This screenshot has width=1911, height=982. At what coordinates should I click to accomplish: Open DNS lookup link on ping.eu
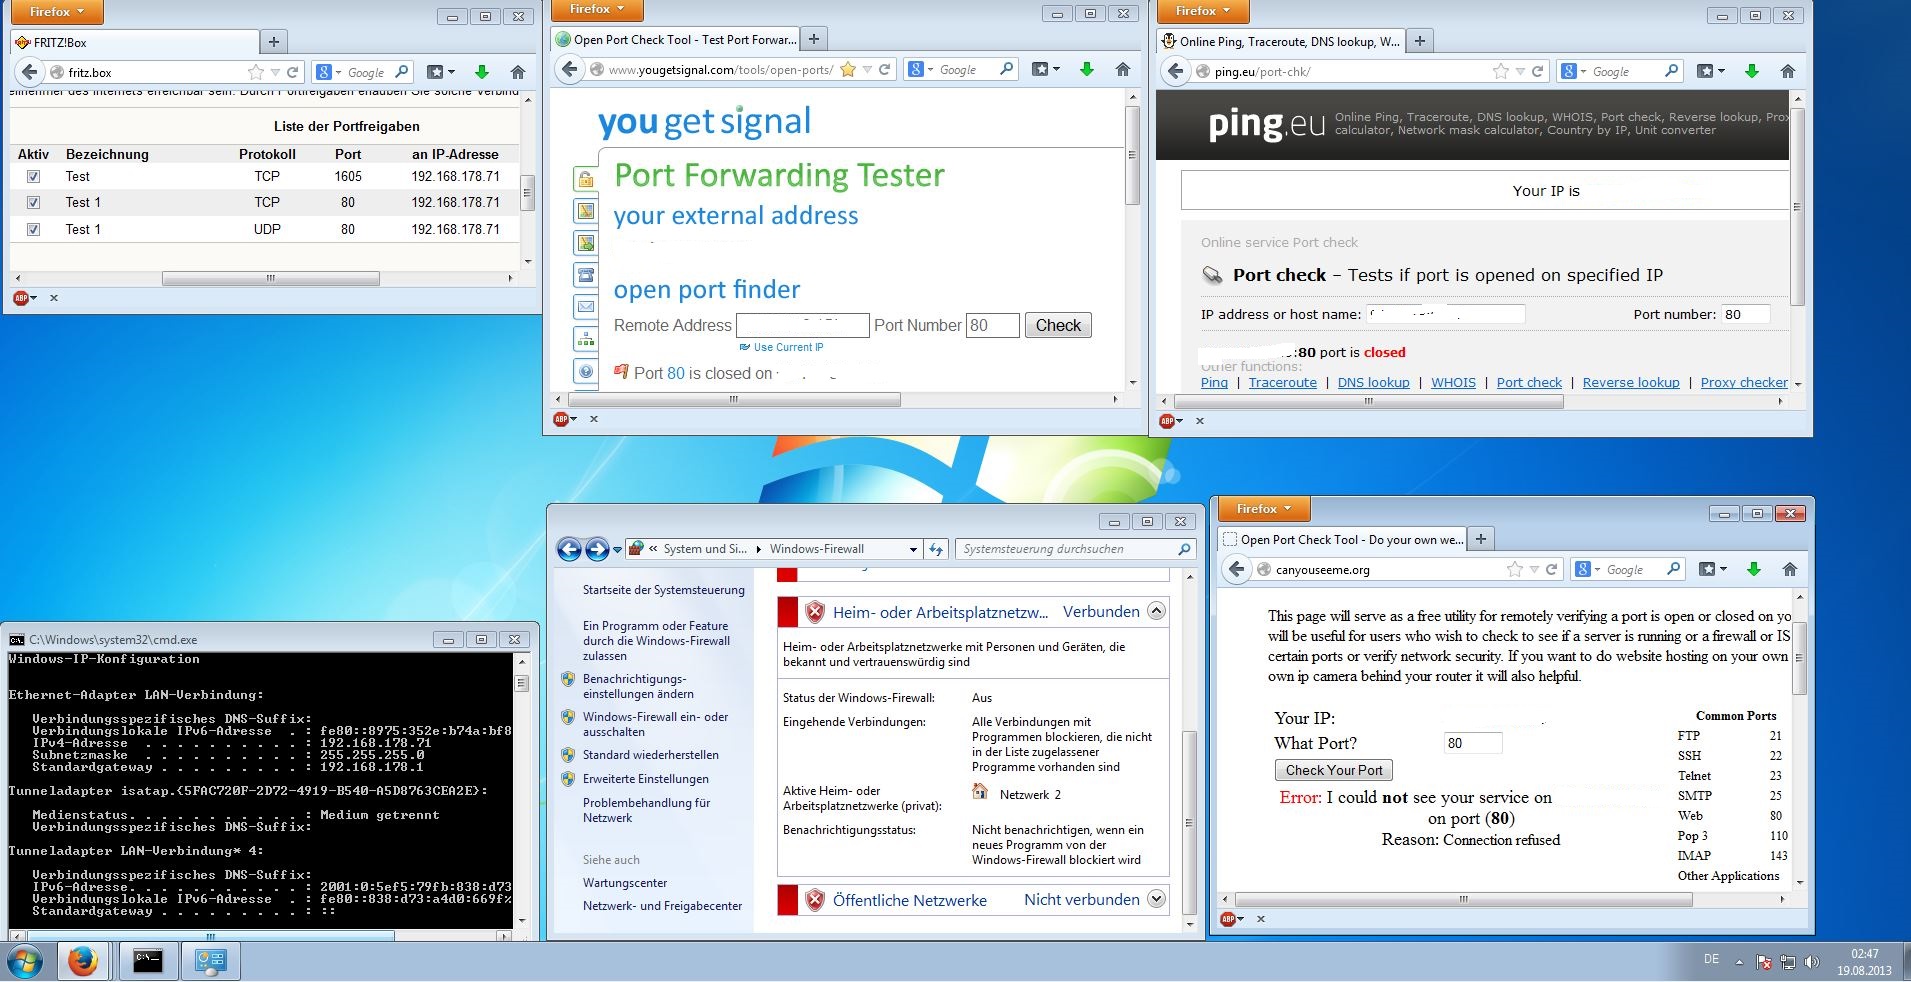click(x=1373, y=383)
